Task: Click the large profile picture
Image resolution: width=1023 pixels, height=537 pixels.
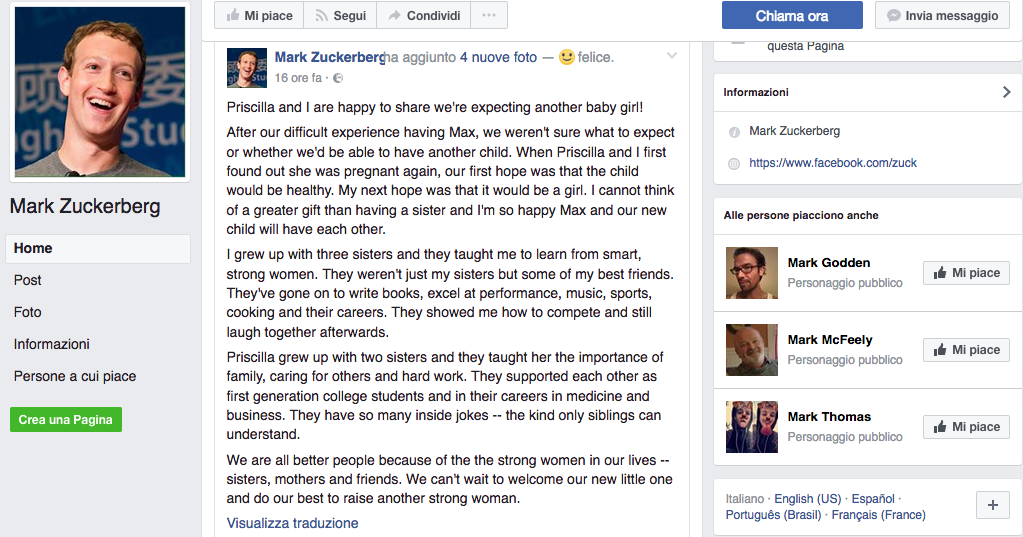Action: 98,92
